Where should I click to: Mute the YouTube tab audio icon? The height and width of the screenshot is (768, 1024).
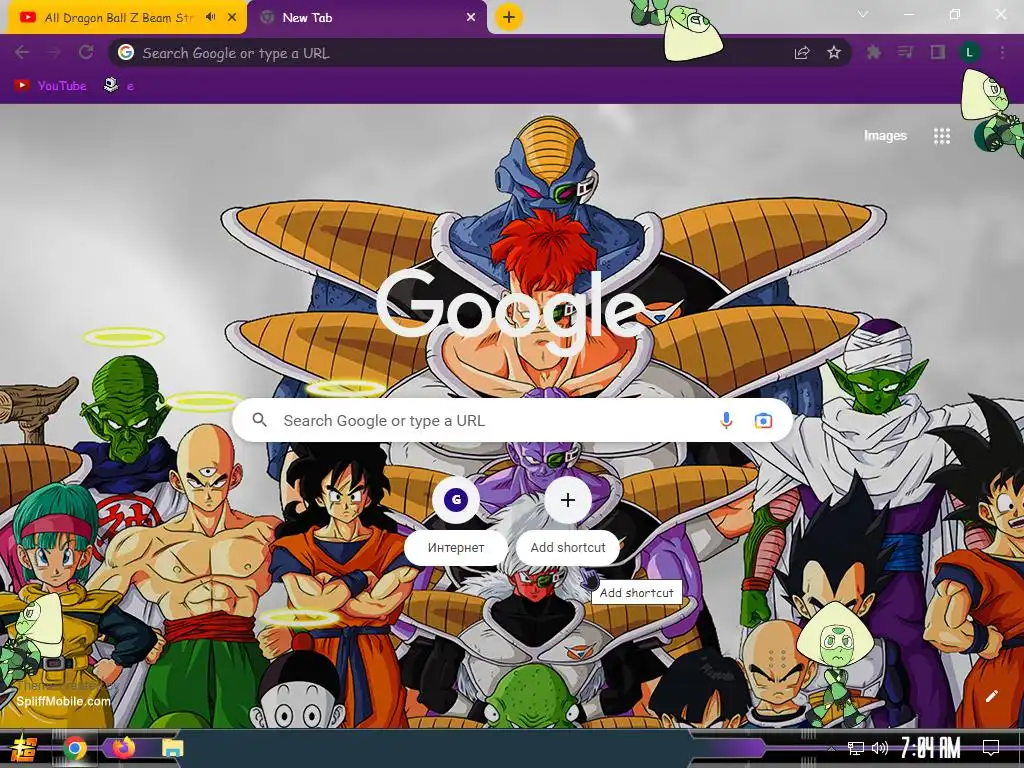point(210,17)
